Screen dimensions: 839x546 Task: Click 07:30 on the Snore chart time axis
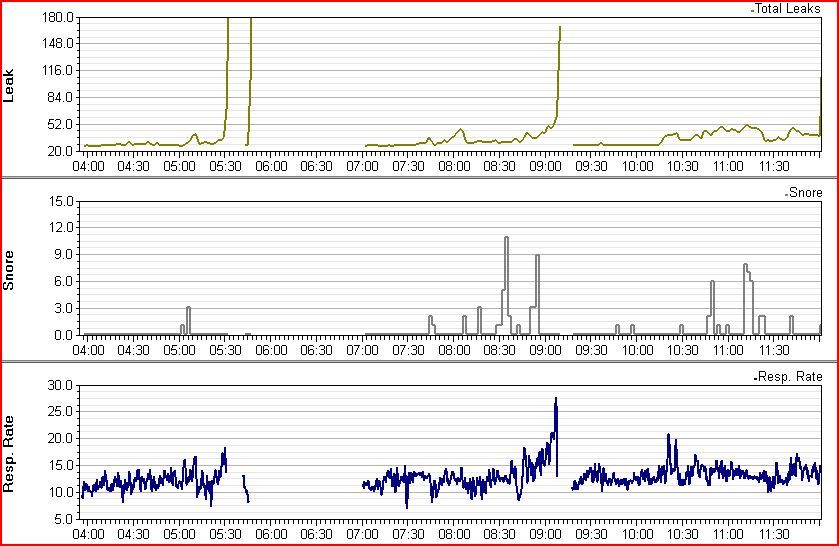pos(408,351)
